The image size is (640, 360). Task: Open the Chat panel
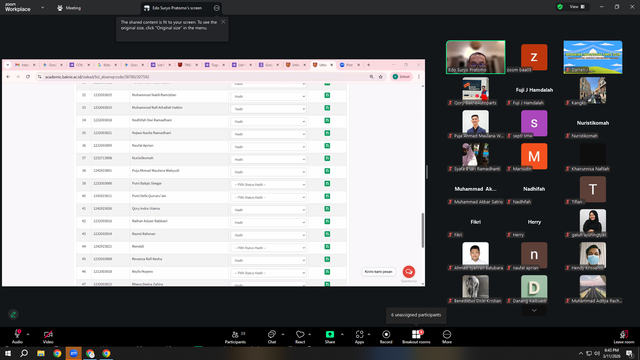(271, 337)
